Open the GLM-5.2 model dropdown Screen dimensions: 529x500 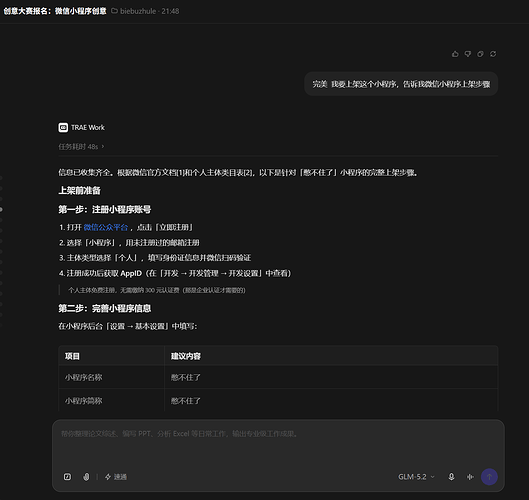[x=416, y=477]
